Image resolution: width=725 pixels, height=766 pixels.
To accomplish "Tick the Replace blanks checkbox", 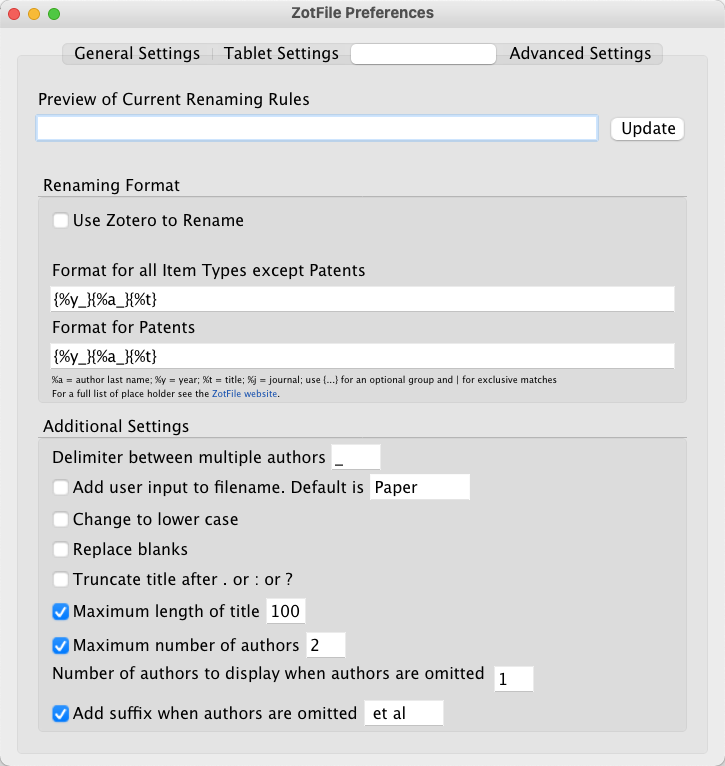I will point(62,549).
